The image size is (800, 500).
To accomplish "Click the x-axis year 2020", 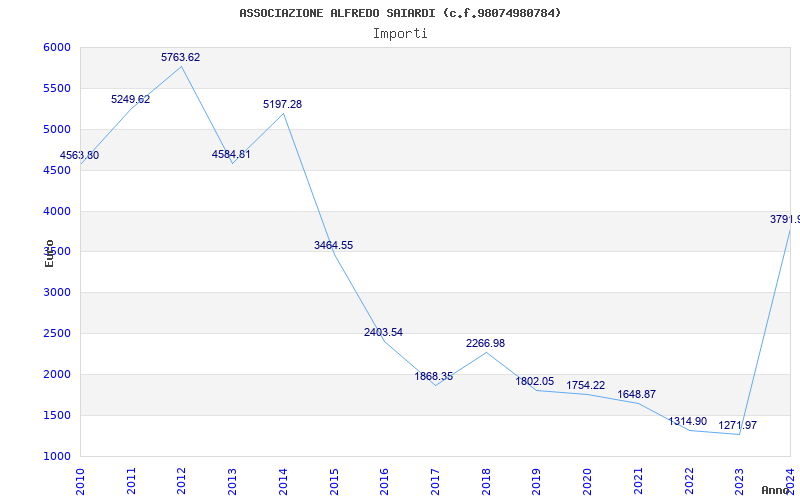I will tap(587, 481).
